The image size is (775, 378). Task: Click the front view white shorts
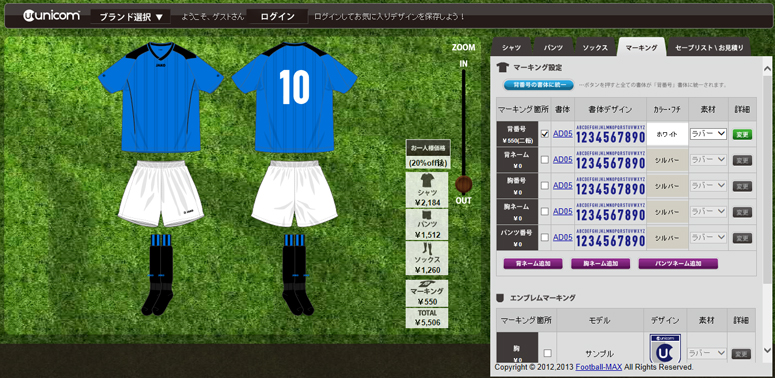161,193
